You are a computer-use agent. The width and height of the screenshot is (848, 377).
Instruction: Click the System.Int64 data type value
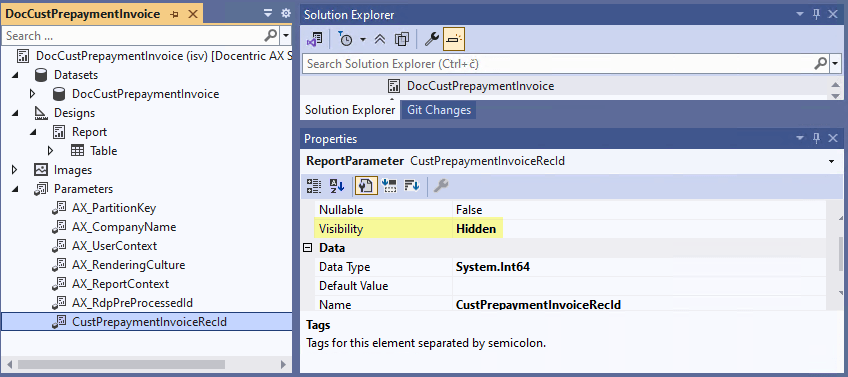tap(493, 267)
